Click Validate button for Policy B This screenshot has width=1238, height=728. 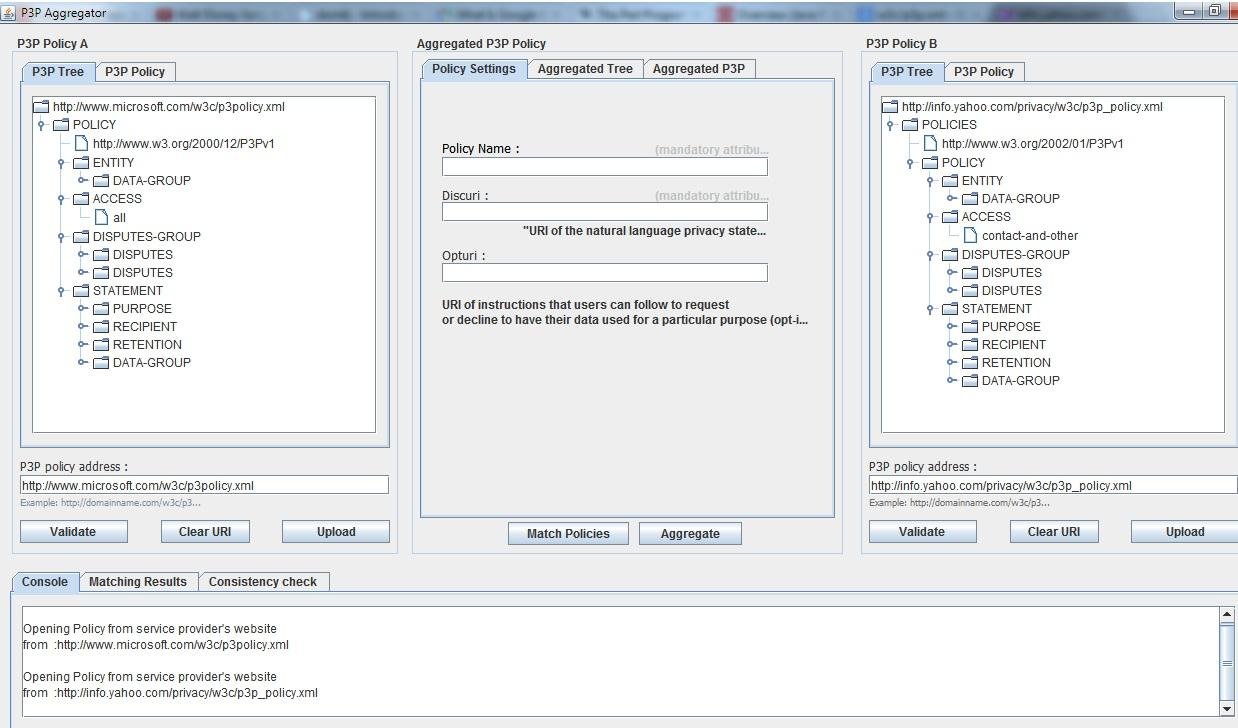click(922, 532)
